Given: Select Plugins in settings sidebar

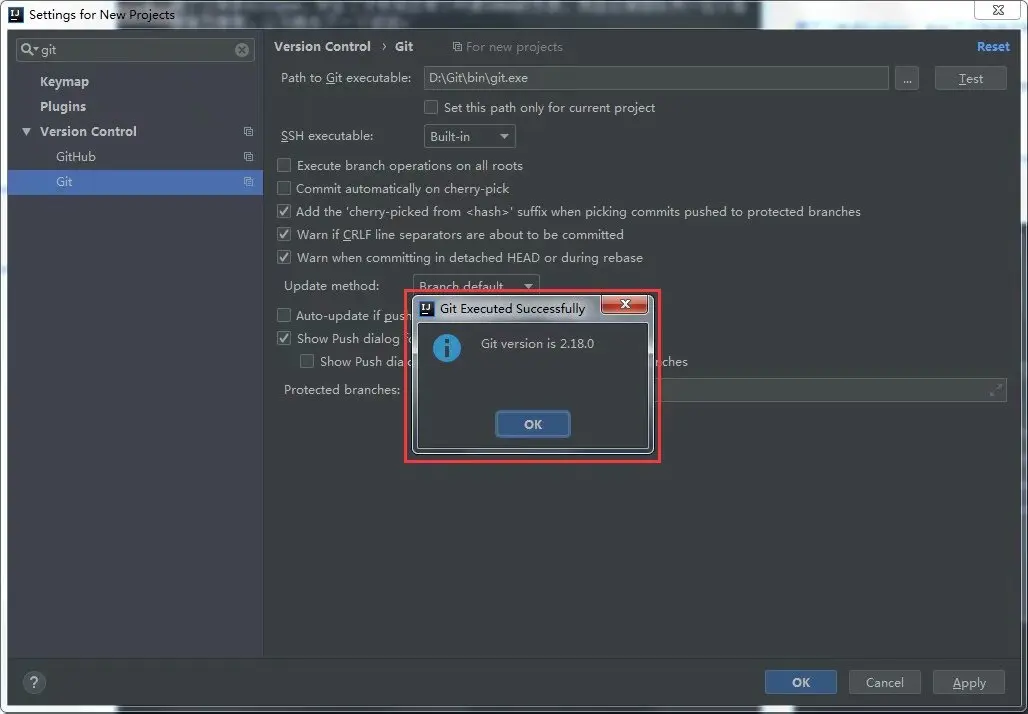Looking at the screenshot, I should coord(63,107).
